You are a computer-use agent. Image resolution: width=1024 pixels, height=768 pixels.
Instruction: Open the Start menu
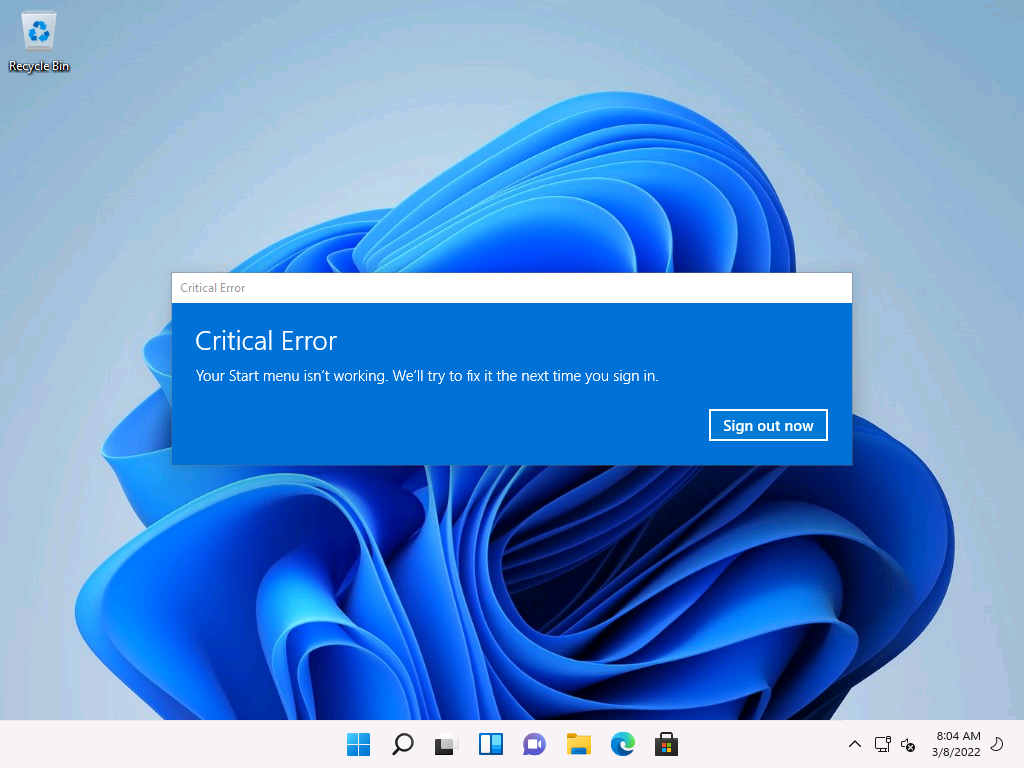click(x=358, y=744)
